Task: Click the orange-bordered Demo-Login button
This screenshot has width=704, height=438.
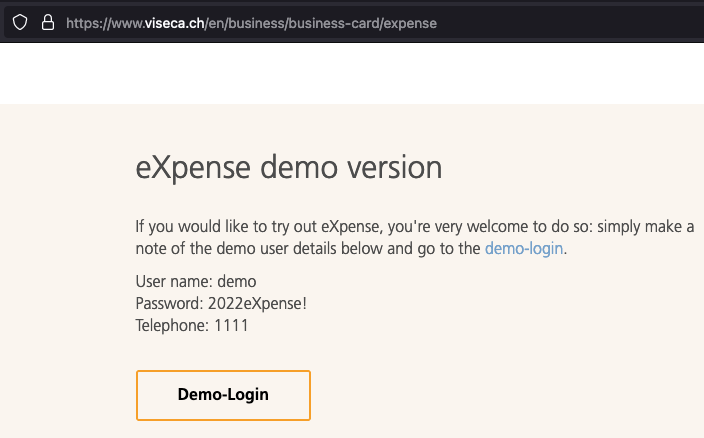Action: click(223, 395)
